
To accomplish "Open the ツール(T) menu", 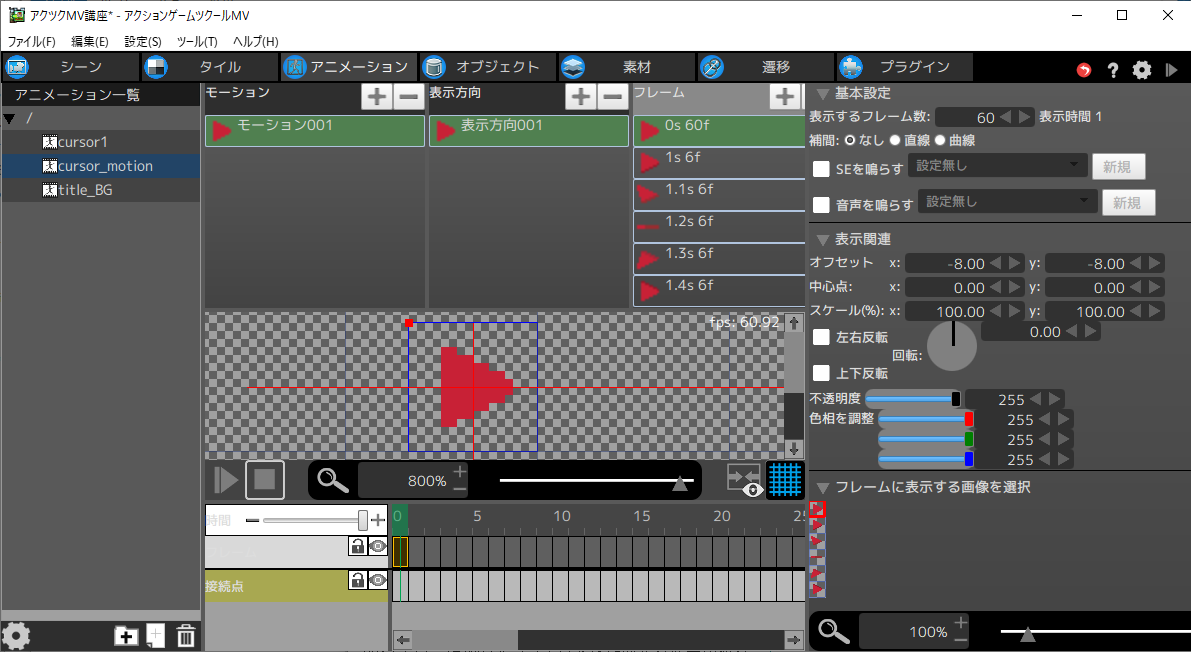I will [x=196, y=42].
